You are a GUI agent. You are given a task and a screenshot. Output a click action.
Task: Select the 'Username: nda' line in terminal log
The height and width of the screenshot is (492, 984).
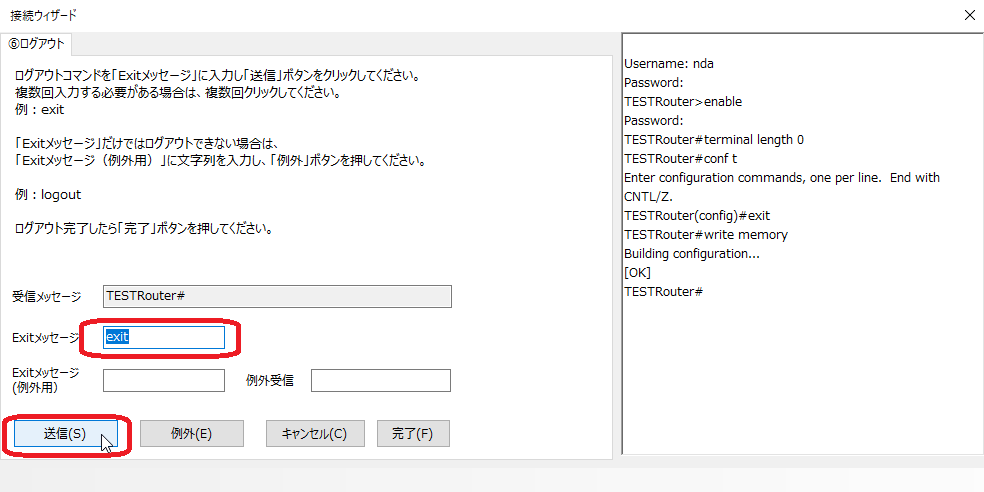pyautogui.click(x=668, y=64)
